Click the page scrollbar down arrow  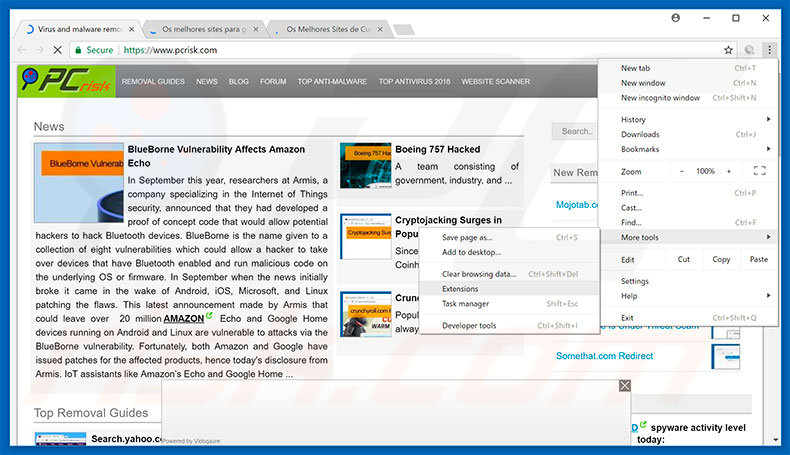tap(775, 440)
